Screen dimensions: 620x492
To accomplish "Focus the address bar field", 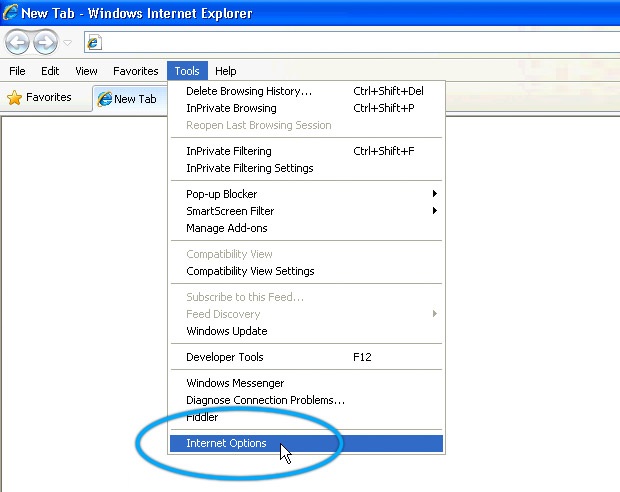I will point(352,42).
